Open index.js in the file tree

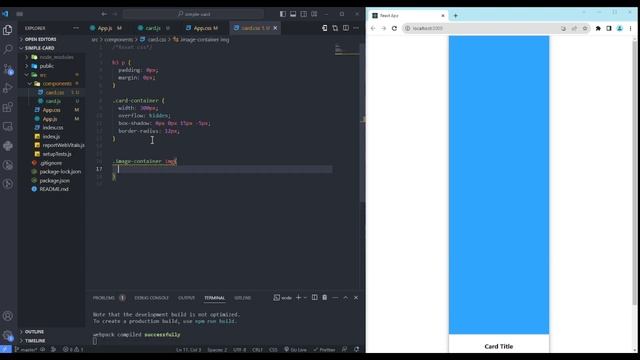click(51, 137)
